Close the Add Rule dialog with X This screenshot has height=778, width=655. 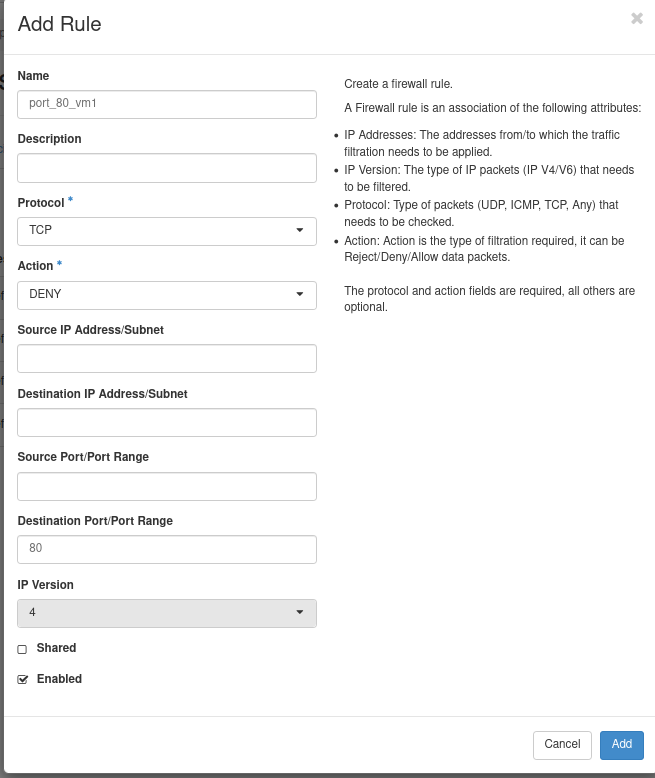tap(637, 19)
